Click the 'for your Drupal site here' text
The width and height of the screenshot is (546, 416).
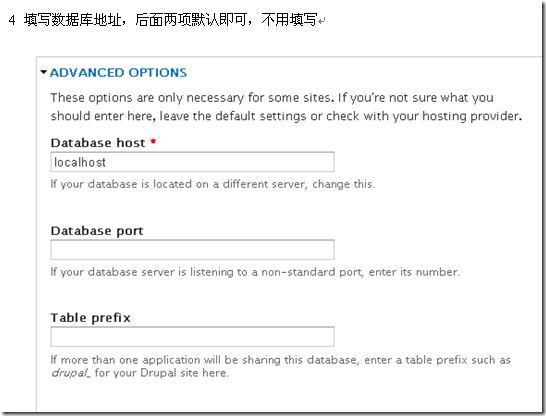pos(162,373)
